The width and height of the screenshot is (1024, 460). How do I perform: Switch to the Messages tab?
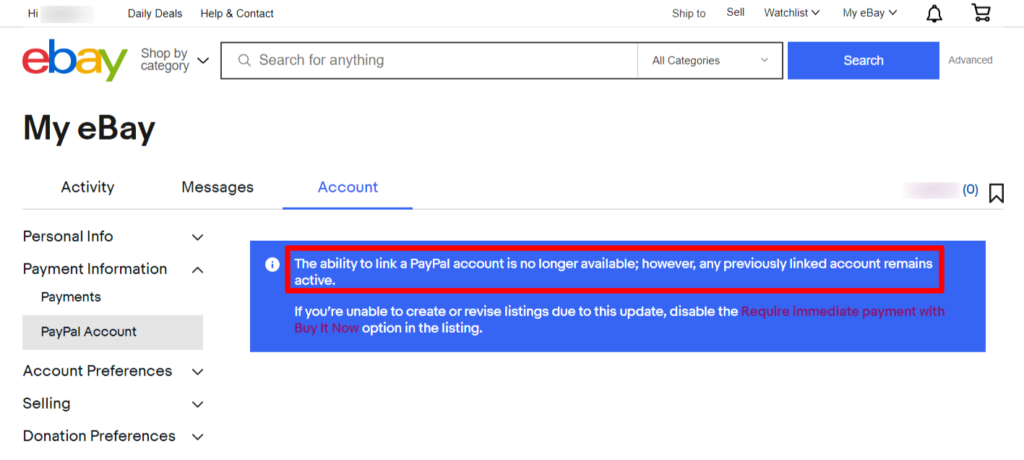click(x=217, y=188)
